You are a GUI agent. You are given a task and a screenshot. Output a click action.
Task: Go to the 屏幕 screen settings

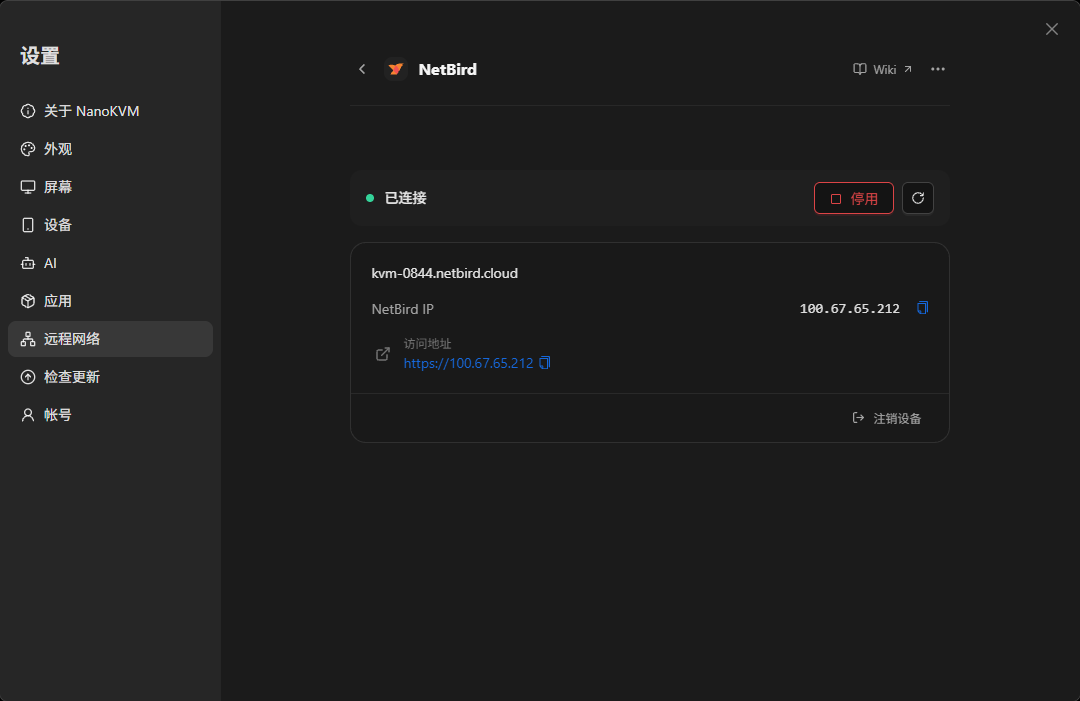(x=110, y=187)
